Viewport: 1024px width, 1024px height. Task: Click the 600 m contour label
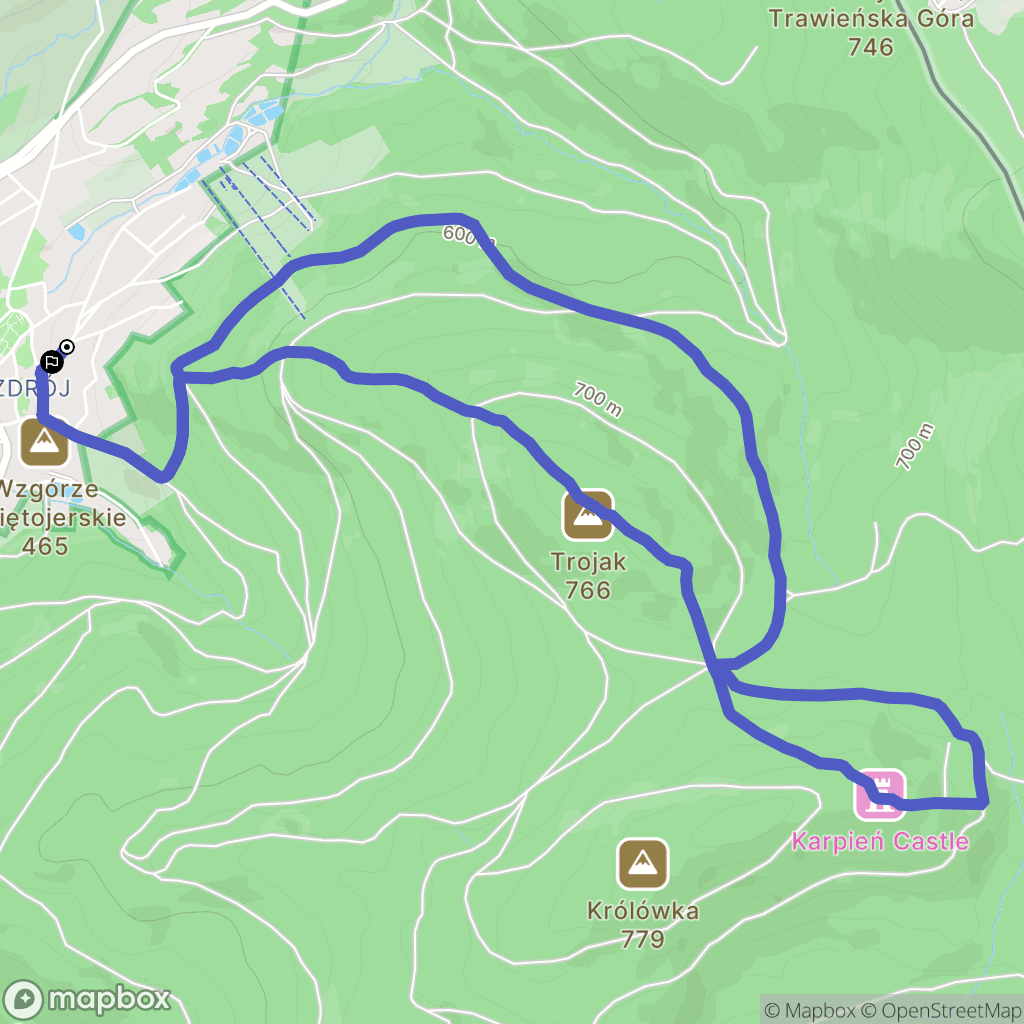468,237
